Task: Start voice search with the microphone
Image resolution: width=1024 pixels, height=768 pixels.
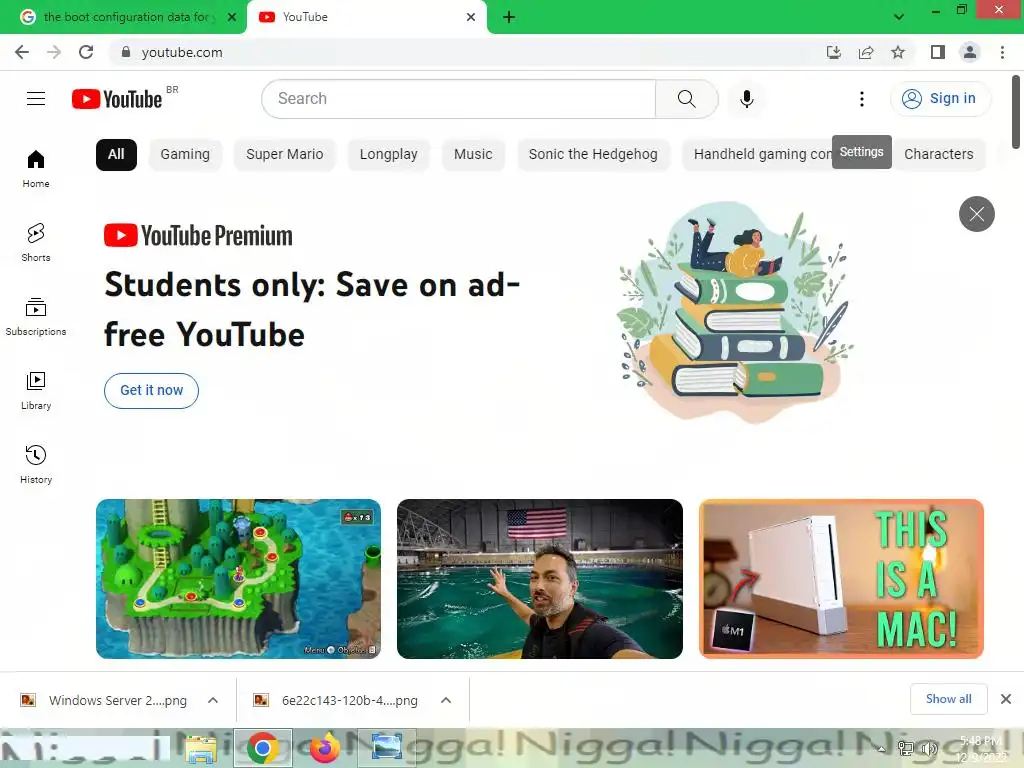Action: click(746, 99)
